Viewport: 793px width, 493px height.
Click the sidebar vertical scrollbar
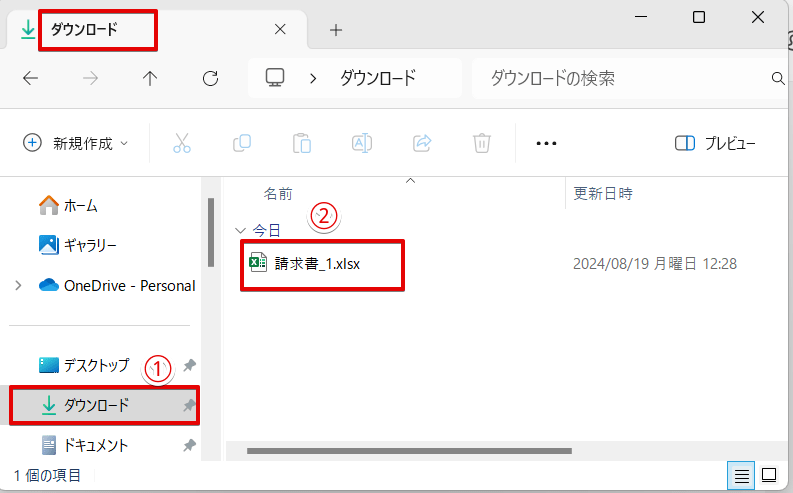pyautogui.click(x=211, y=232)
